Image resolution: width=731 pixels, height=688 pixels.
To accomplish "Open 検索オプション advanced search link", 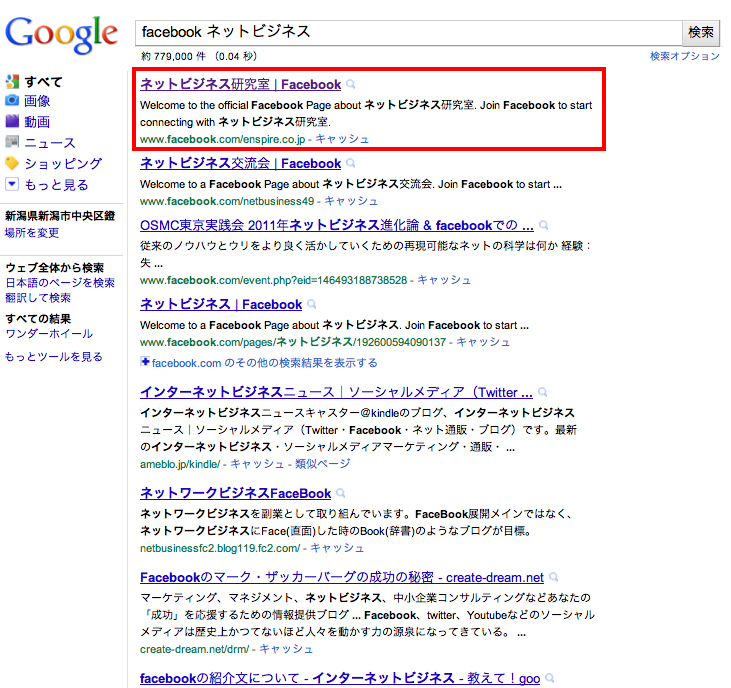I will [x=685, y=56].
